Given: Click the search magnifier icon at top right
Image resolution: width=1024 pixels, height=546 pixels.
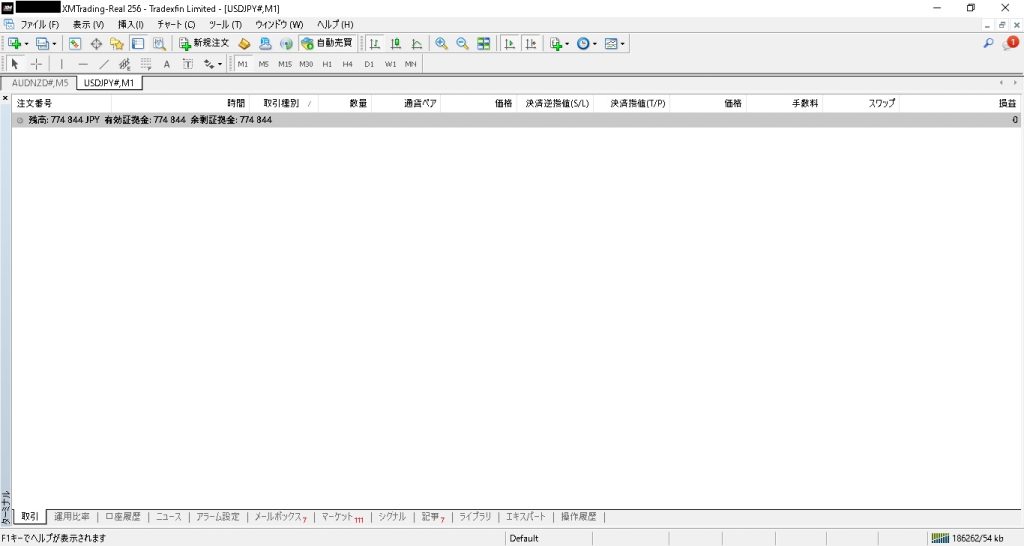Looking at the screenshot, I should pyautogui.click(x=989, y=44).
